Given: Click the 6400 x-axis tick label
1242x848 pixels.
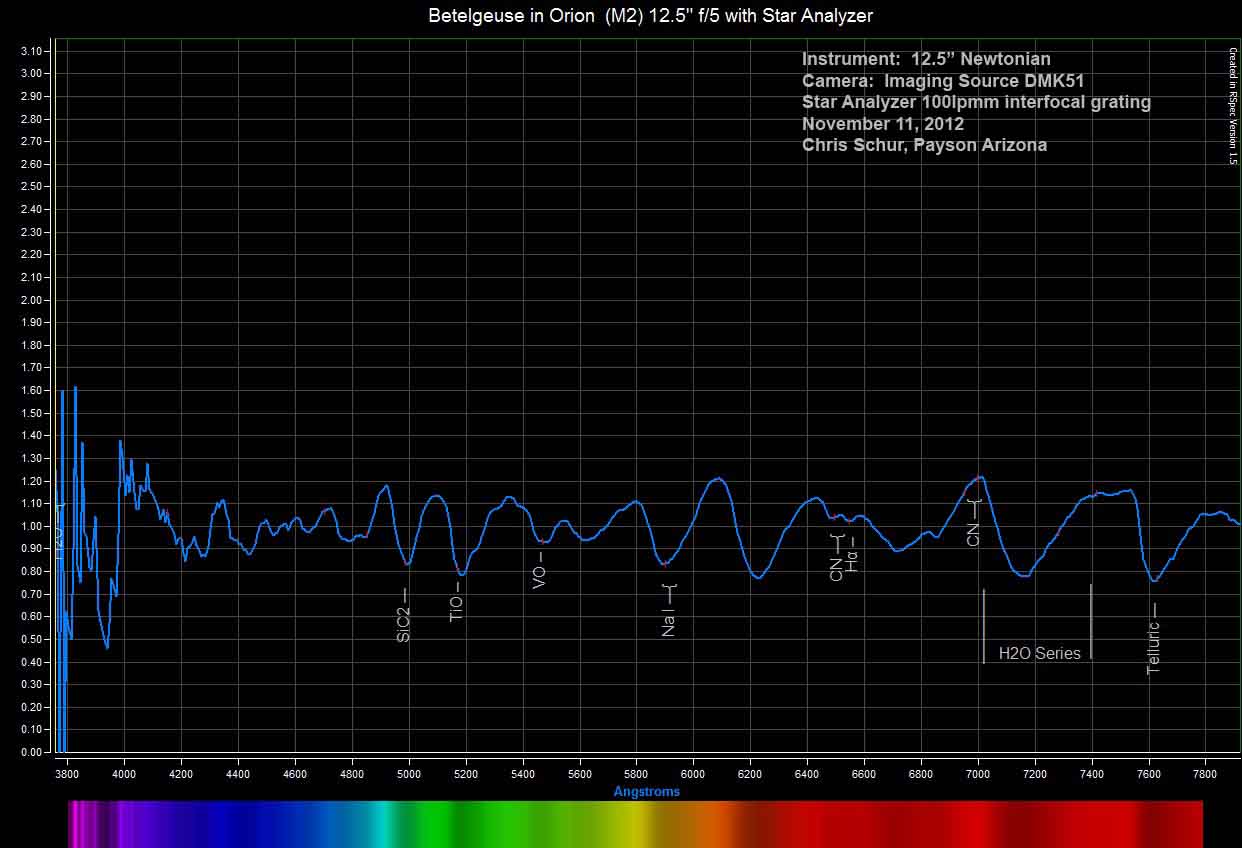Looking at the screenshot, I should [x=808, y=773].
